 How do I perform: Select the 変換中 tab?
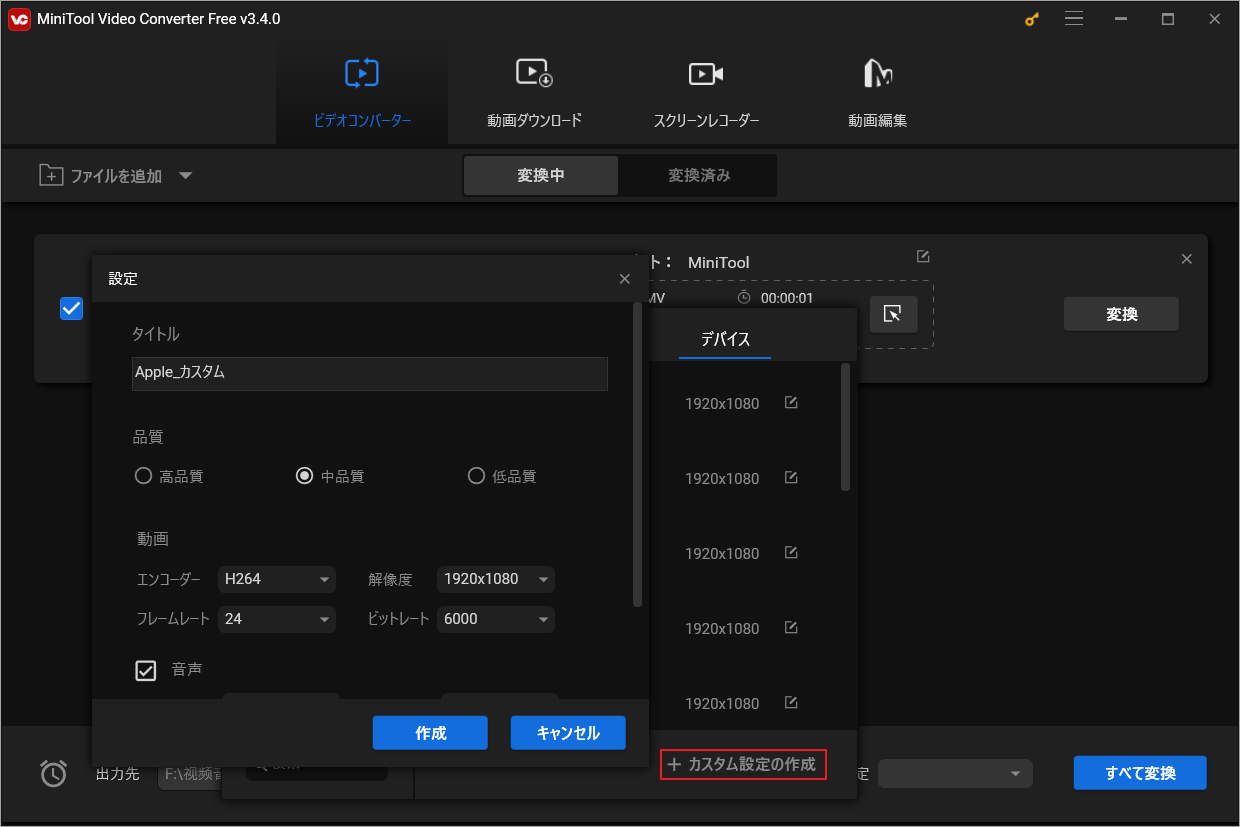click(541, 175)
